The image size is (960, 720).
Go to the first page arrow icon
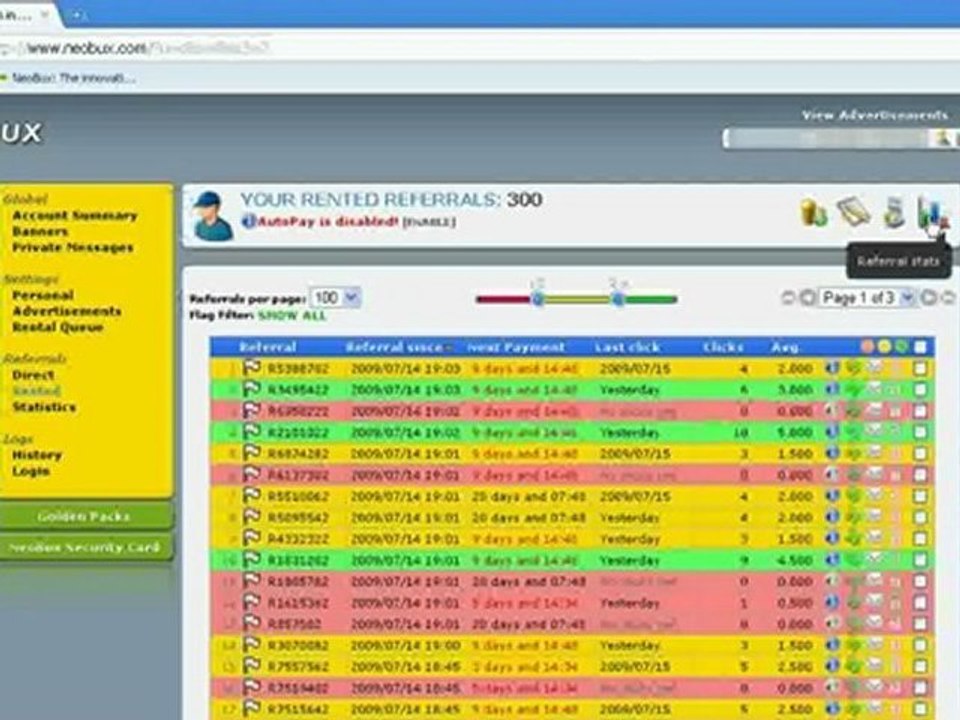tap(788, 298)
